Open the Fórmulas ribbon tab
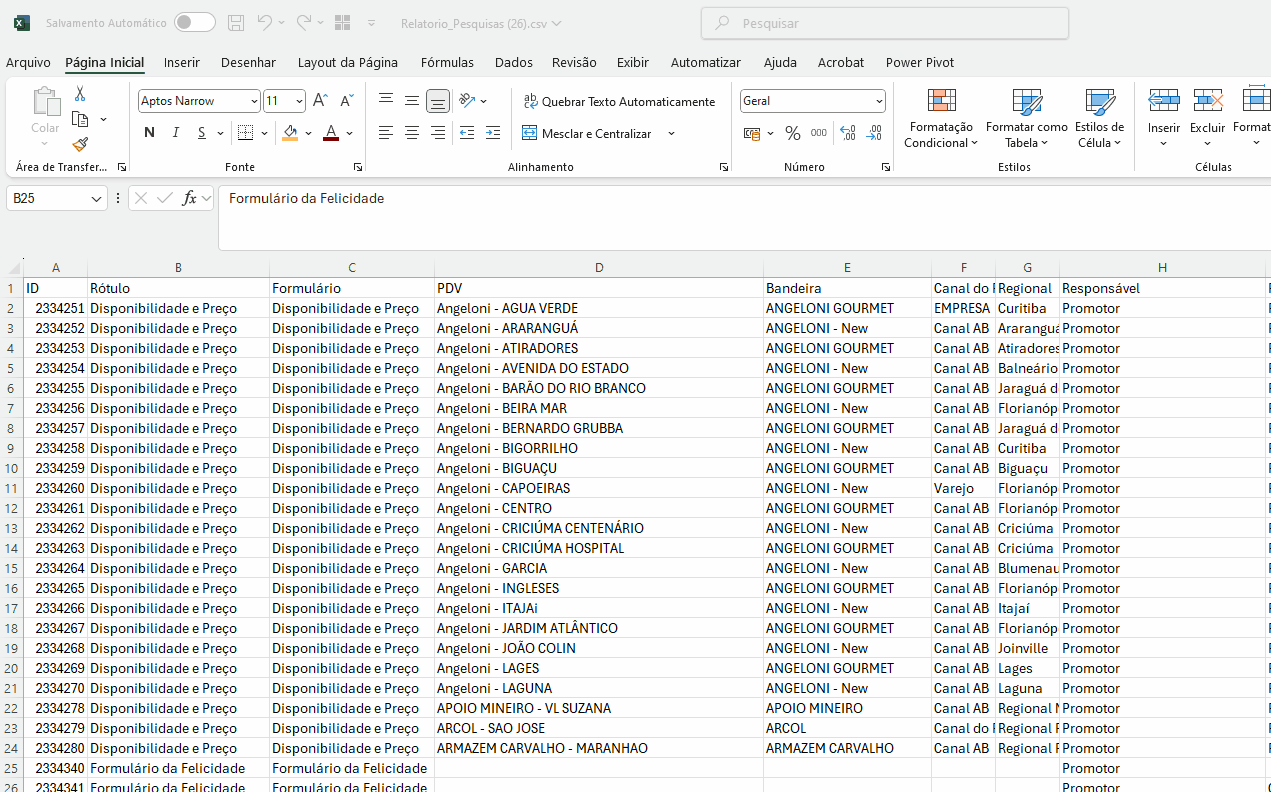The image size is (1271, 792). click(x=447, y=62)
